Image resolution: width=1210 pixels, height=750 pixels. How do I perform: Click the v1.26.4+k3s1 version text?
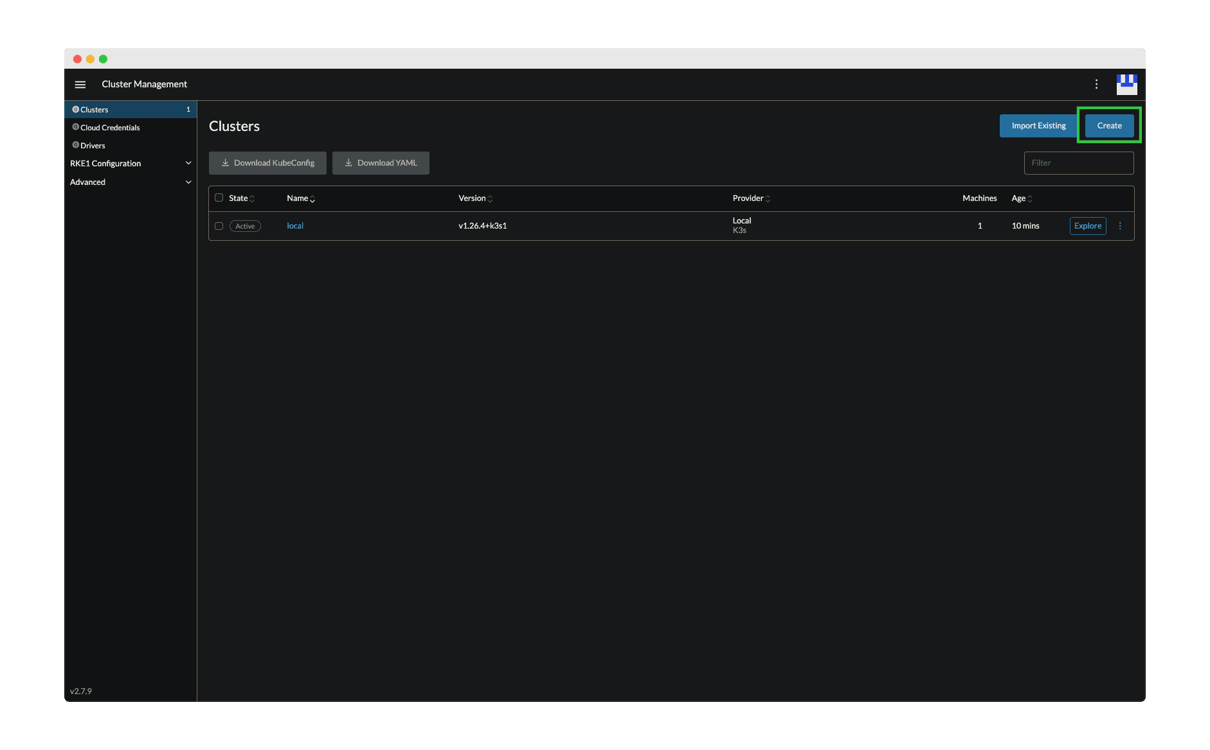[482, 226]
